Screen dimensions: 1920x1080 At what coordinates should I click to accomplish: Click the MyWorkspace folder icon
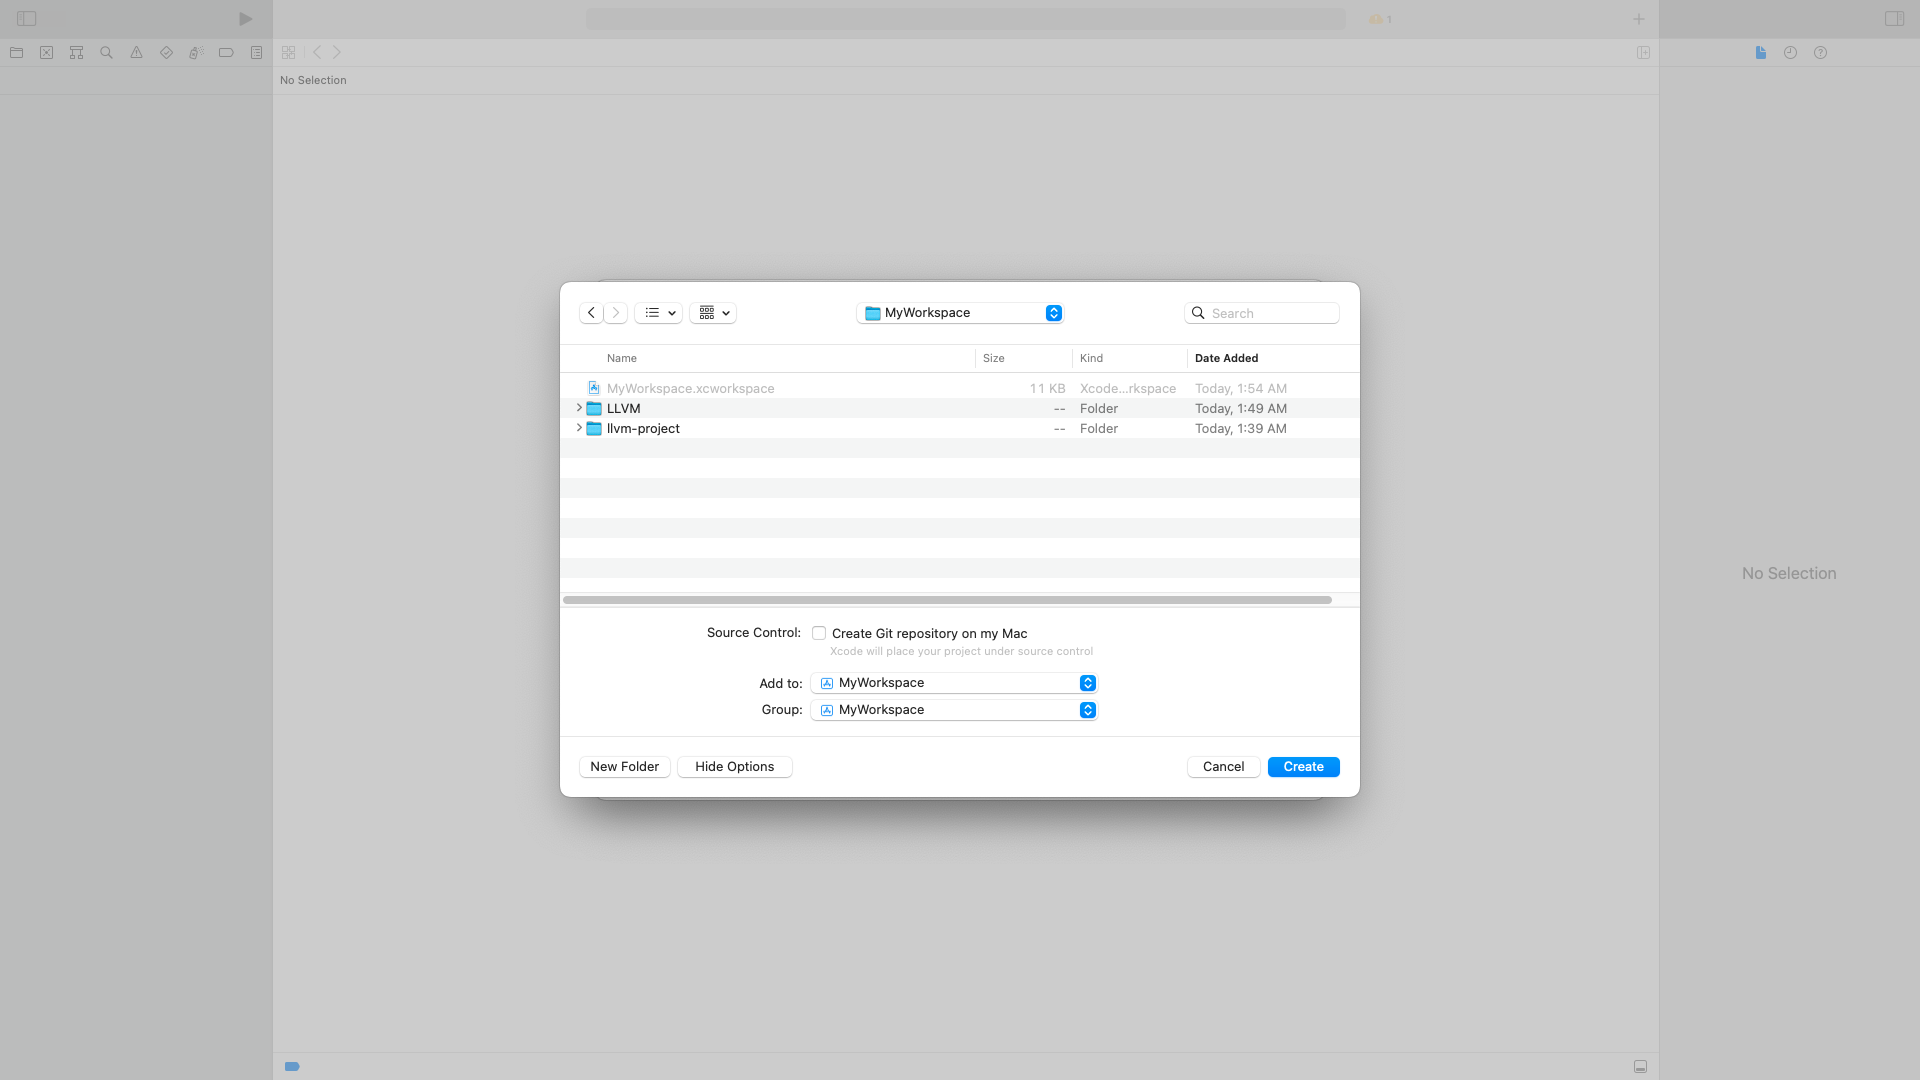(872, 313)
